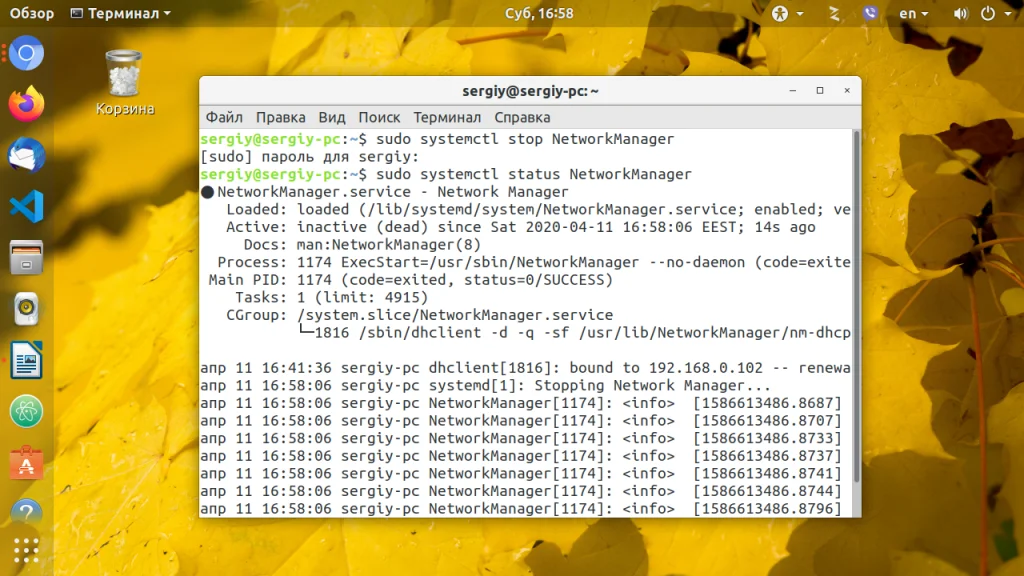
Task: Launch Firefox from the dock
Action: click(26, 104)
